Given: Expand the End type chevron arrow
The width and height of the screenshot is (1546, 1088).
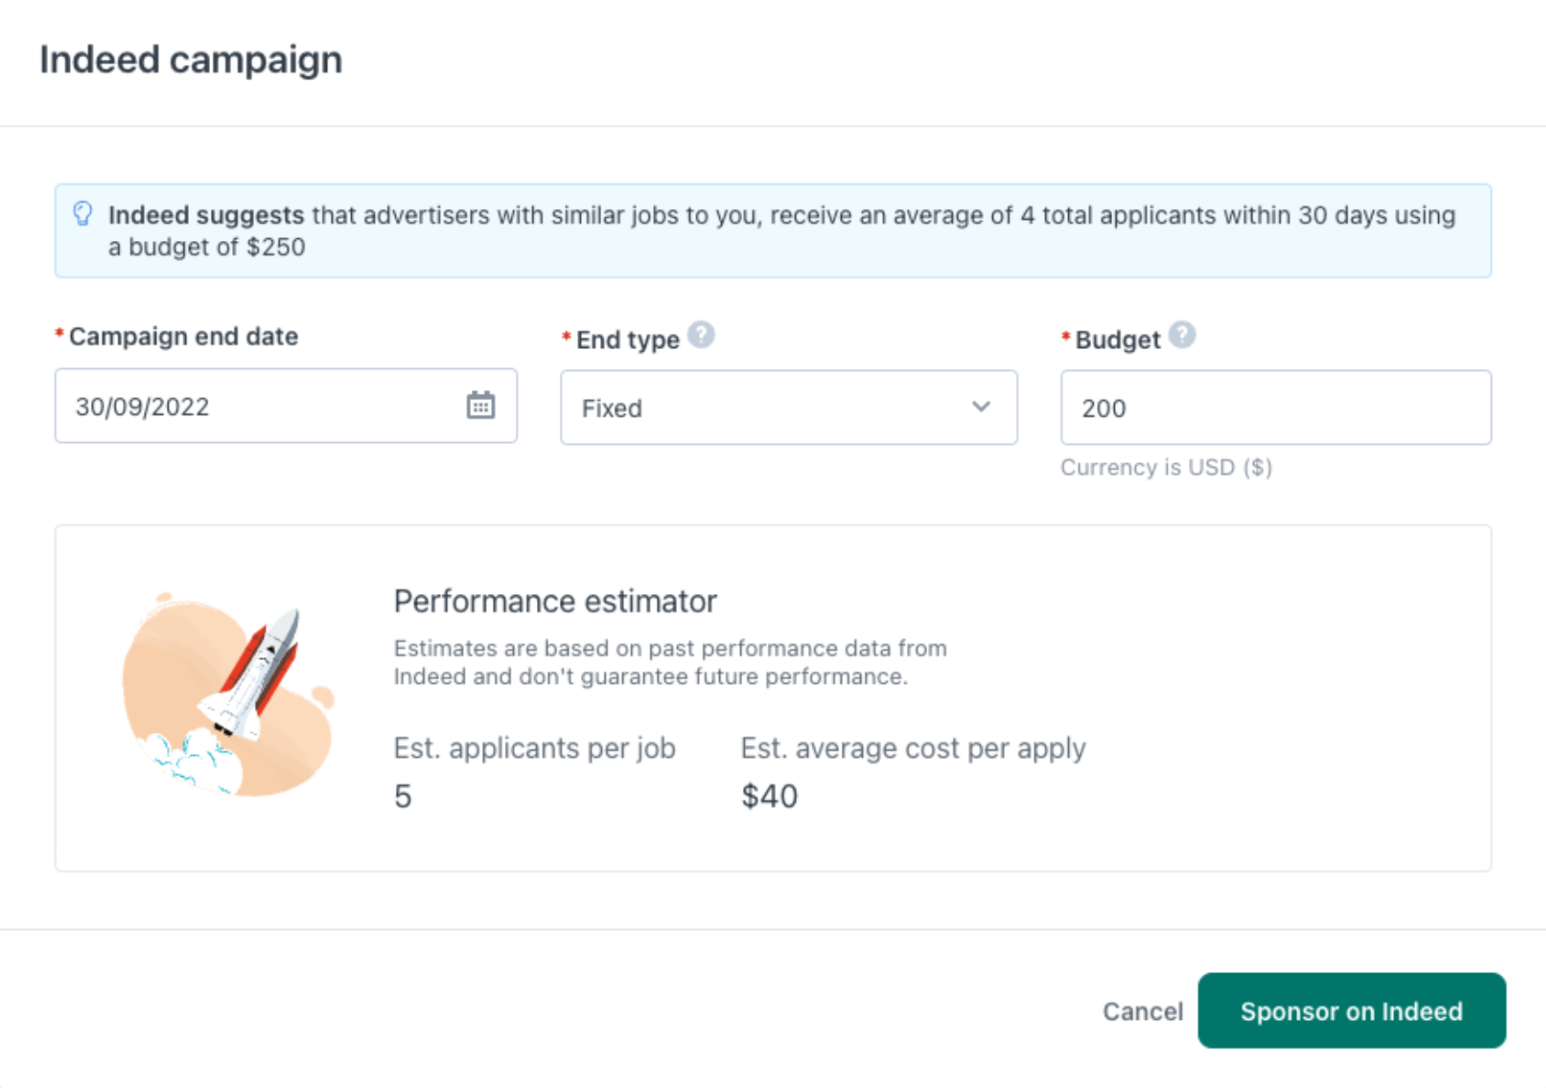Looking at the screenshot, I should (x=981, y=407).
